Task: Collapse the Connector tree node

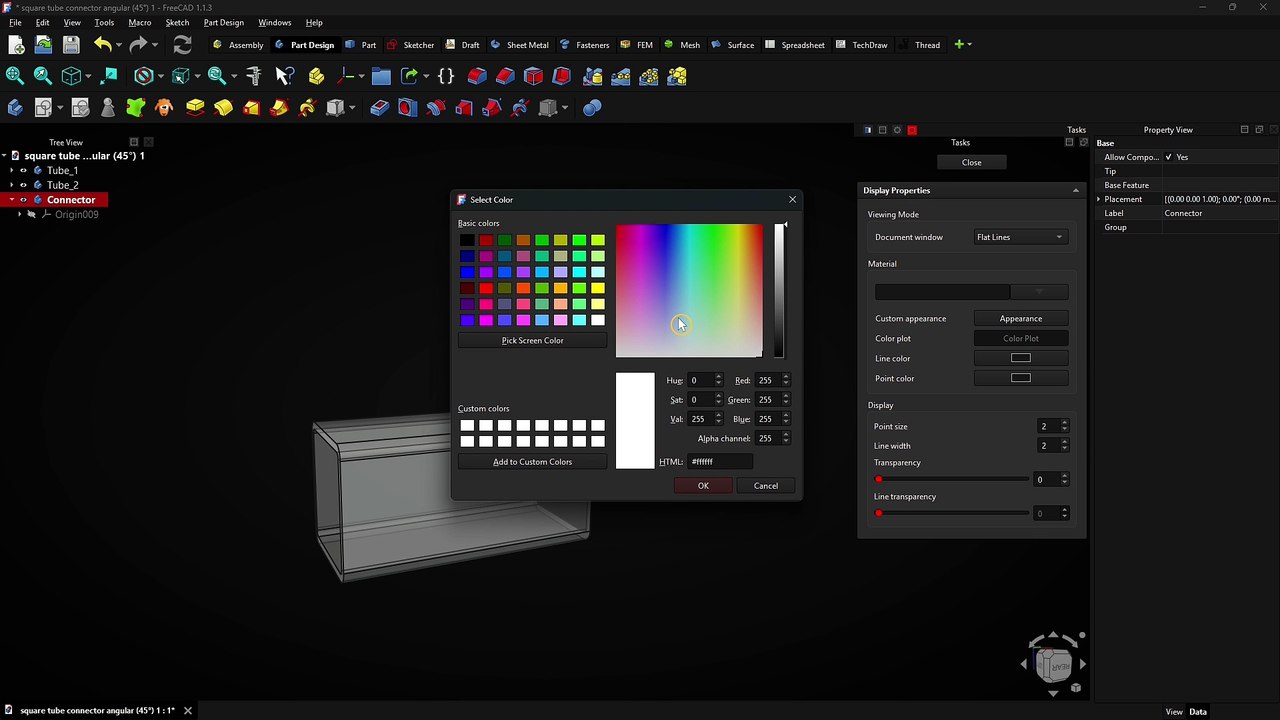Action: 11,200
